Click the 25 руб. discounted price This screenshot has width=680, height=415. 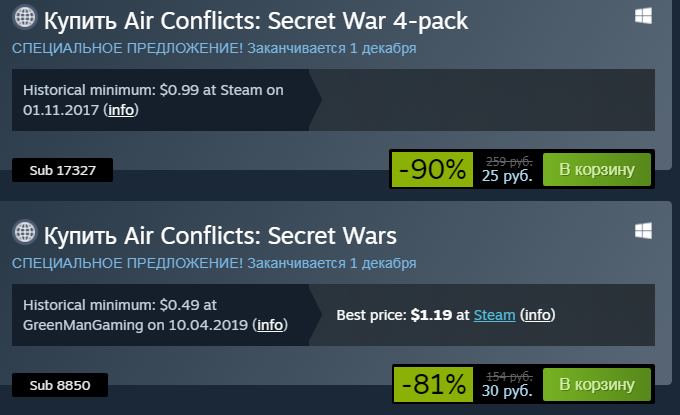(x=507, y=176)
